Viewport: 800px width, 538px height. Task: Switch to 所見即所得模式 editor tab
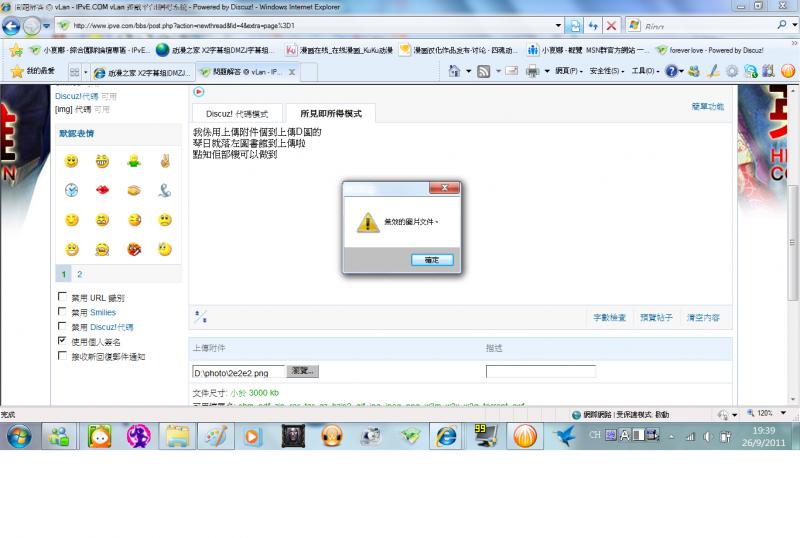(331, 113)
